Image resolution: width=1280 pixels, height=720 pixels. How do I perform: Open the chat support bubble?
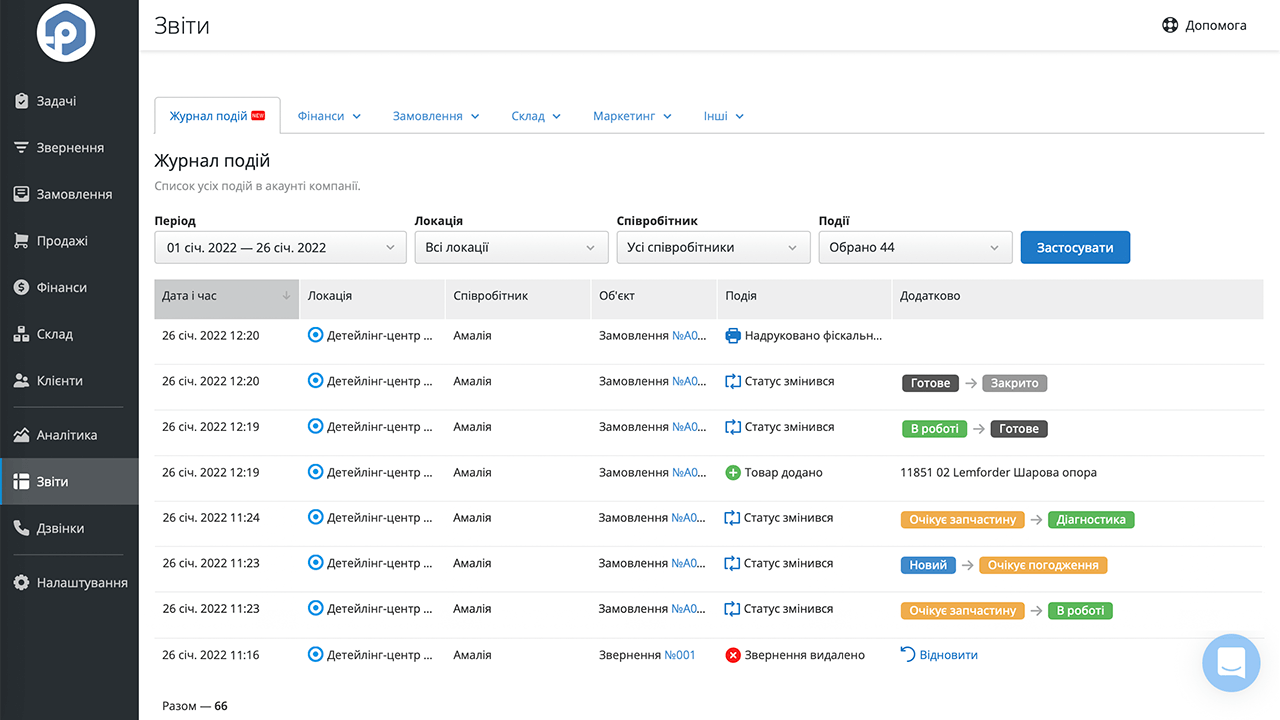click(1231, 663)
